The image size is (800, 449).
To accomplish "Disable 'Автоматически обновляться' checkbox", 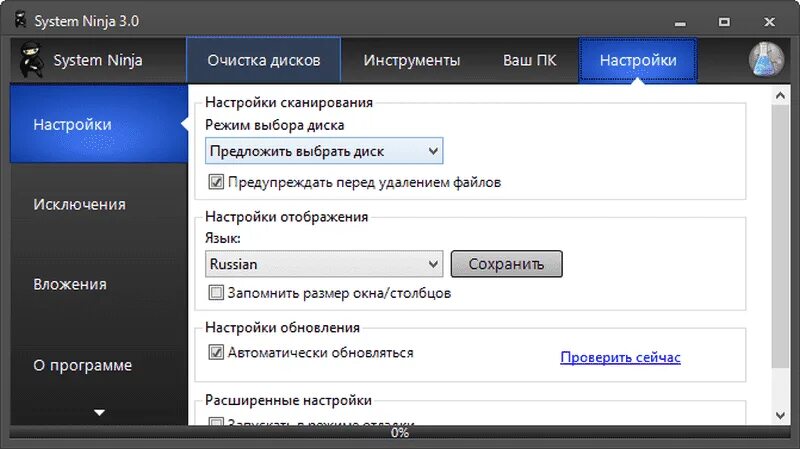I will coord(216,353).
